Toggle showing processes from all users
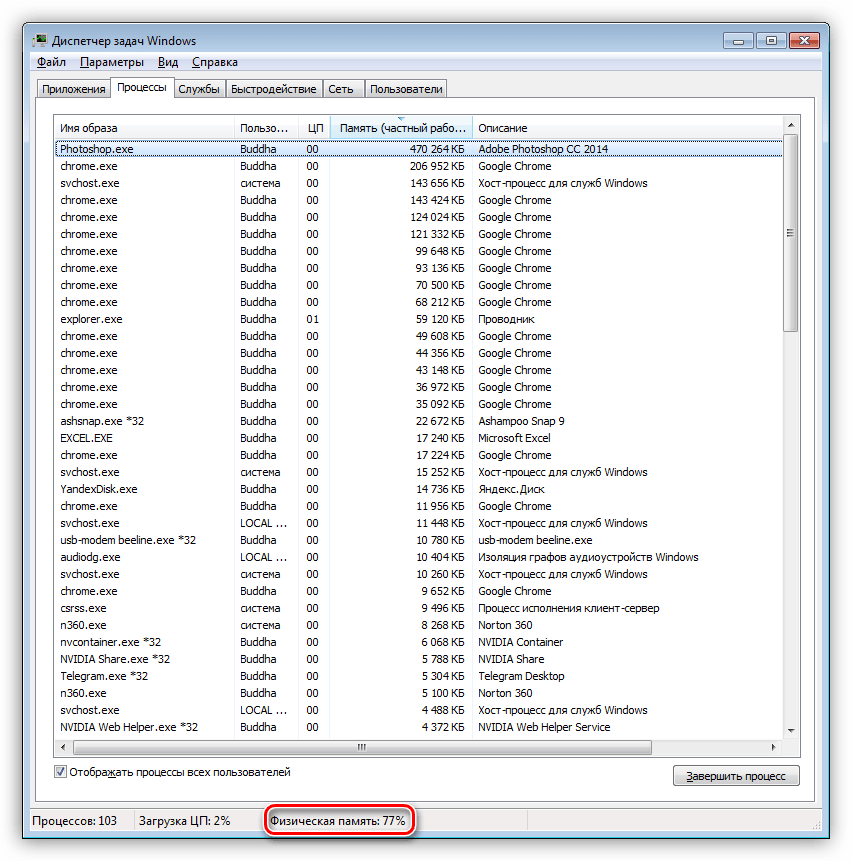This screenshot has width=852, height=861. click(61, 772)
